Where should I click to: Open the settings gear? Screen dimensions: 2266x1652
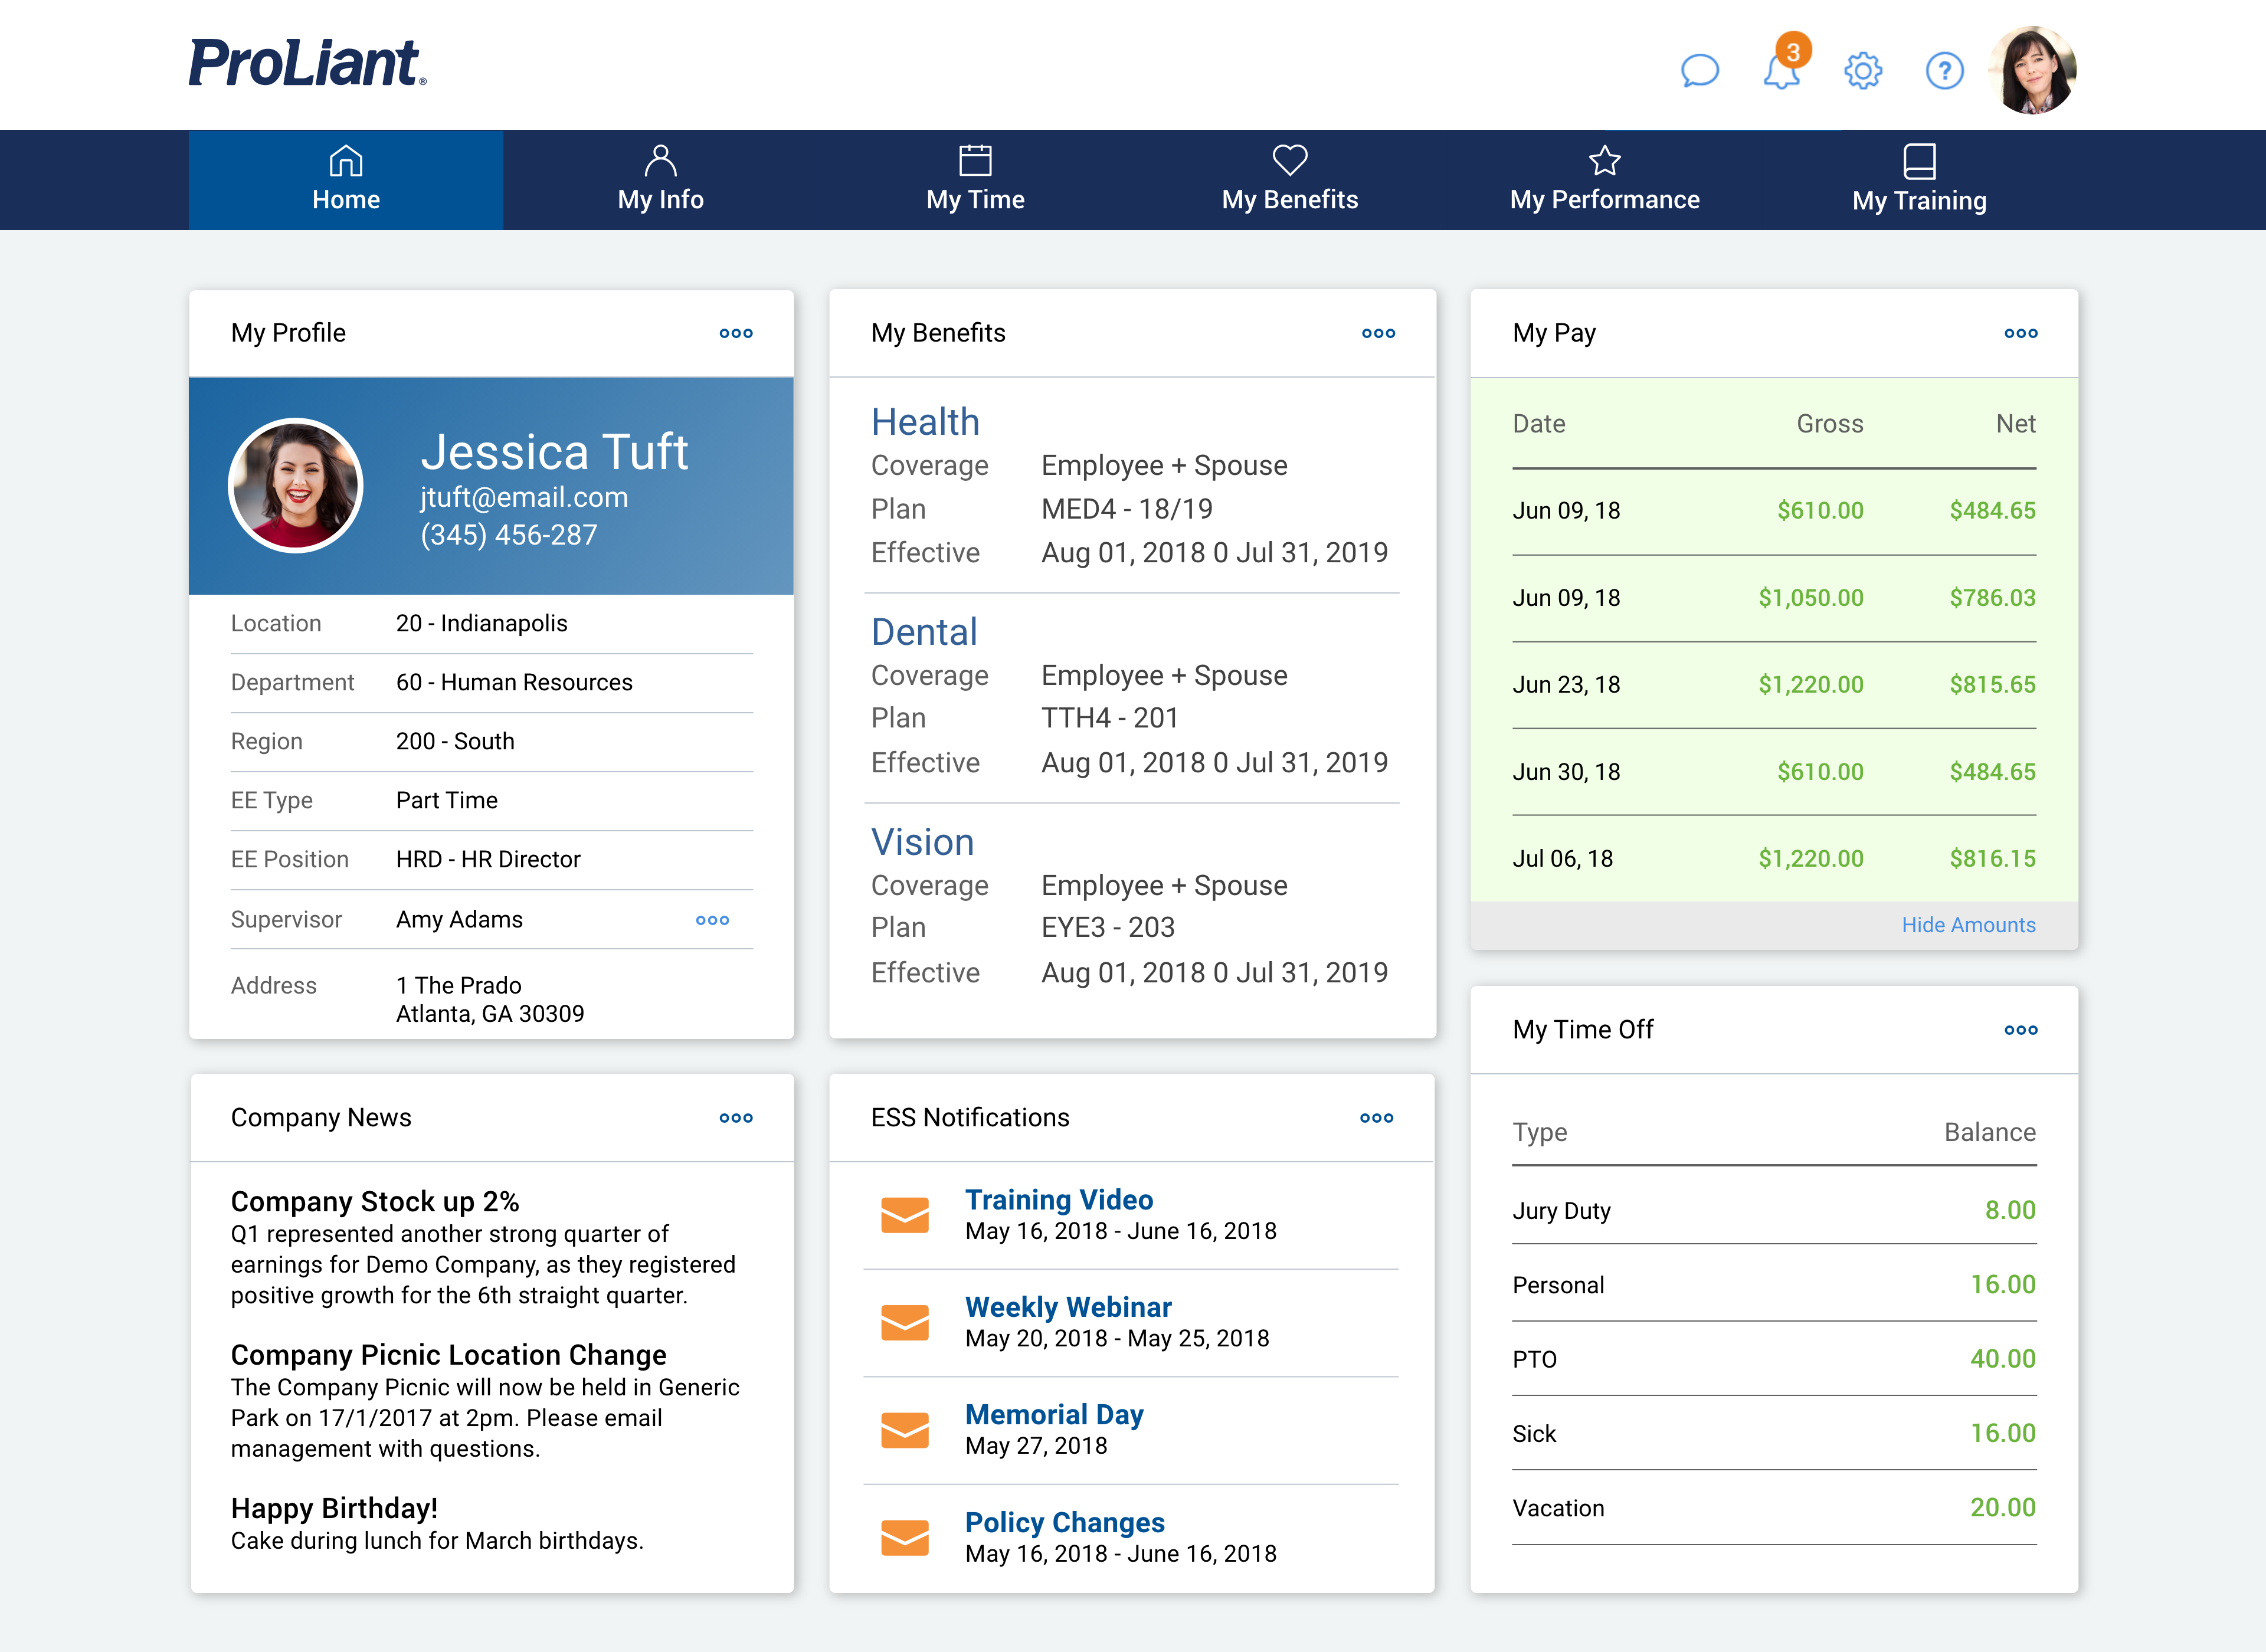click(1863, 71)
